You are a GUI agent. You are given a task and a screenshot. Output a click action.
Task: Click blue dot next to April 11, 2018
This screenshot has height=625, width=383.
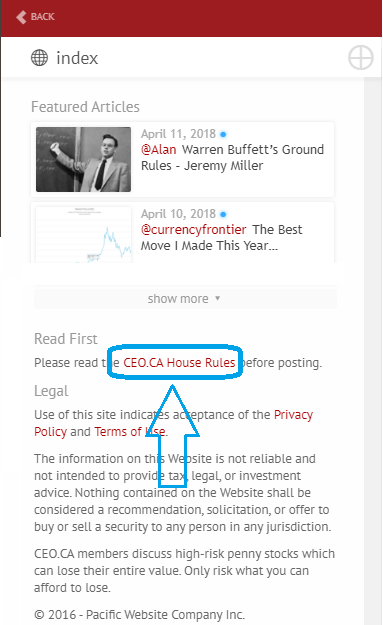pyautogui.click(x=223, y=134)
